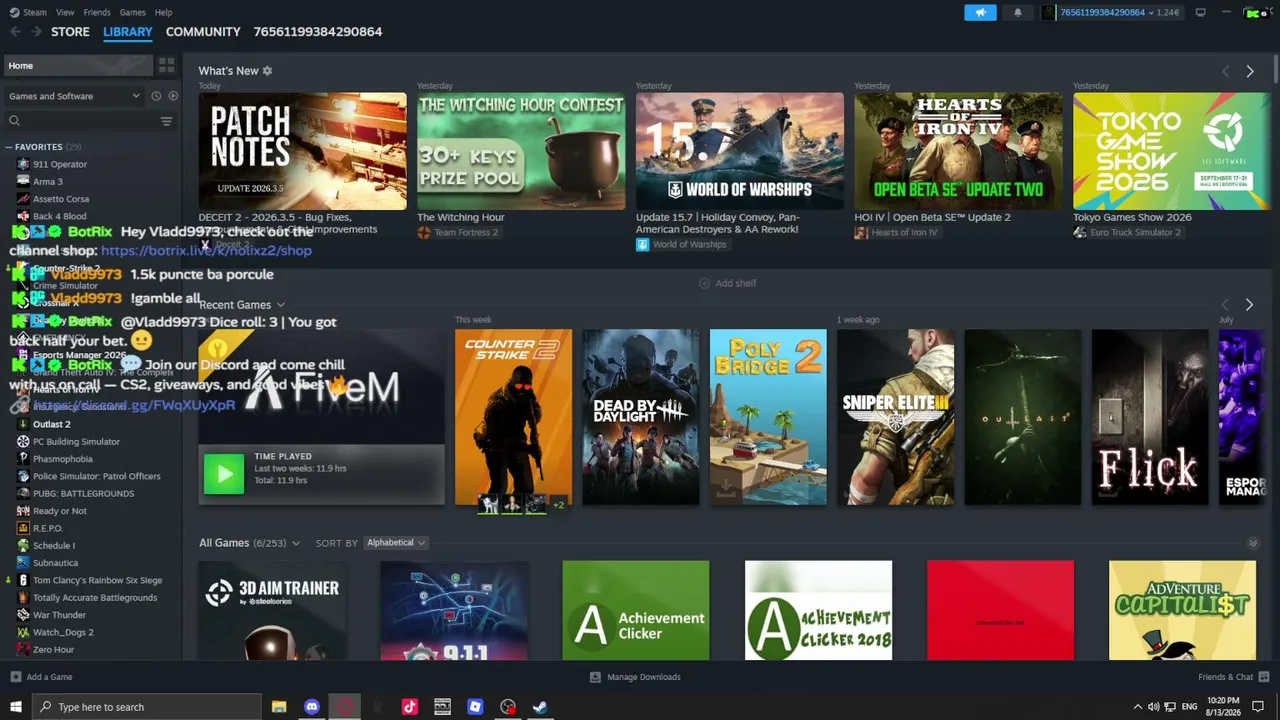The height and width of the screenshot is (720, 1280).
Task: Switch to Big Picture mode icon
Action: [1200, 12]
